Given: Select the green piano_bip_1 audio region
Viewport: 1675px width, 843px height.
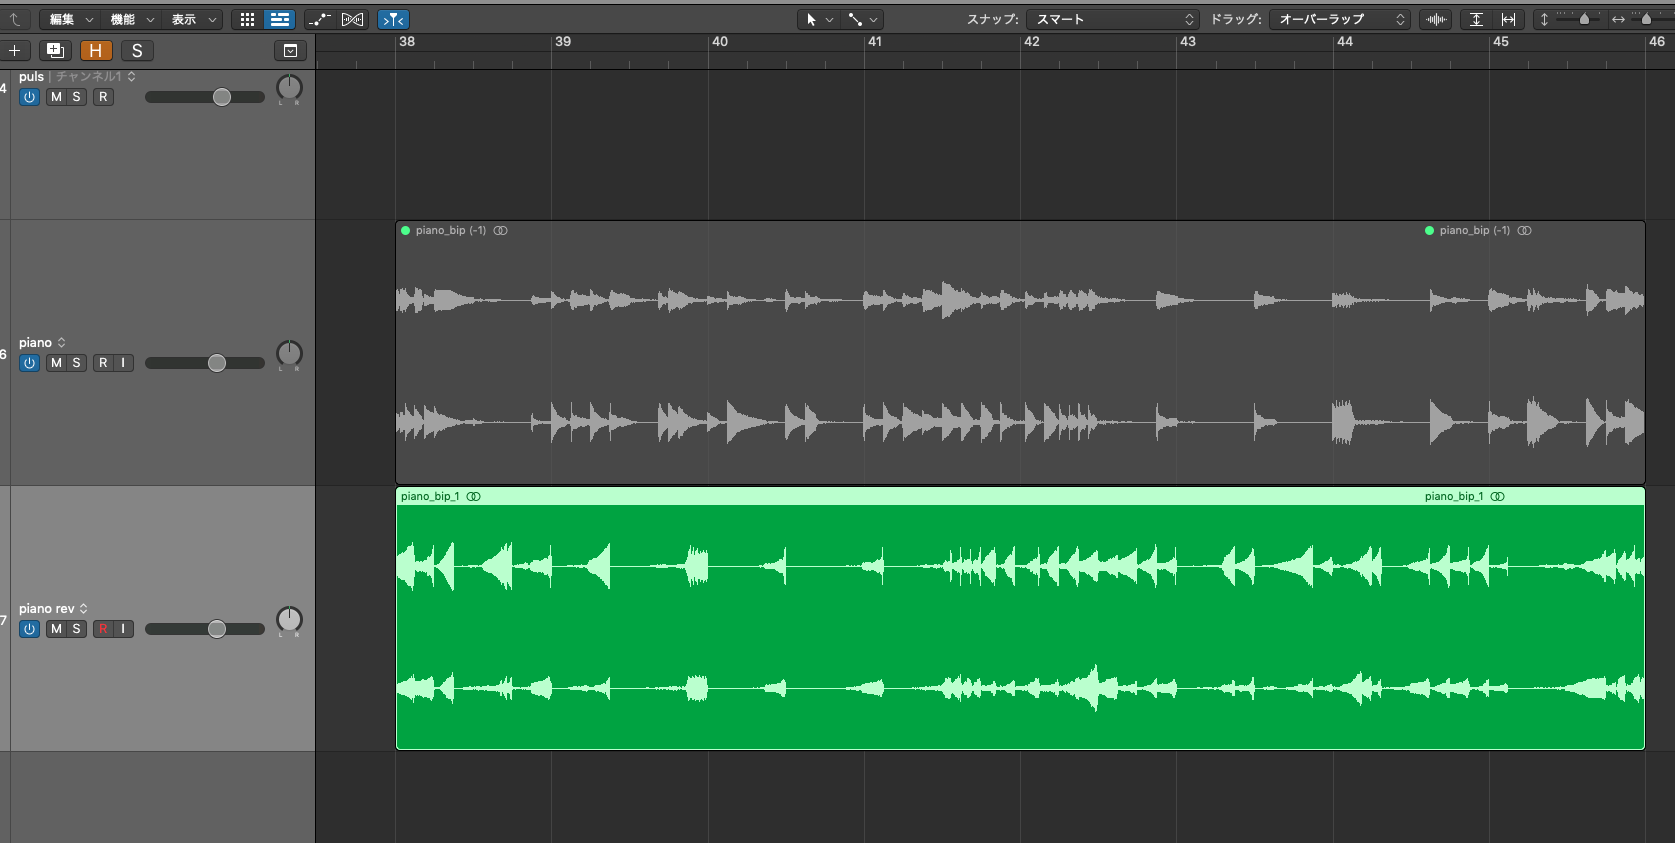Looking at the screenshot, I should tap(1020, 618).
